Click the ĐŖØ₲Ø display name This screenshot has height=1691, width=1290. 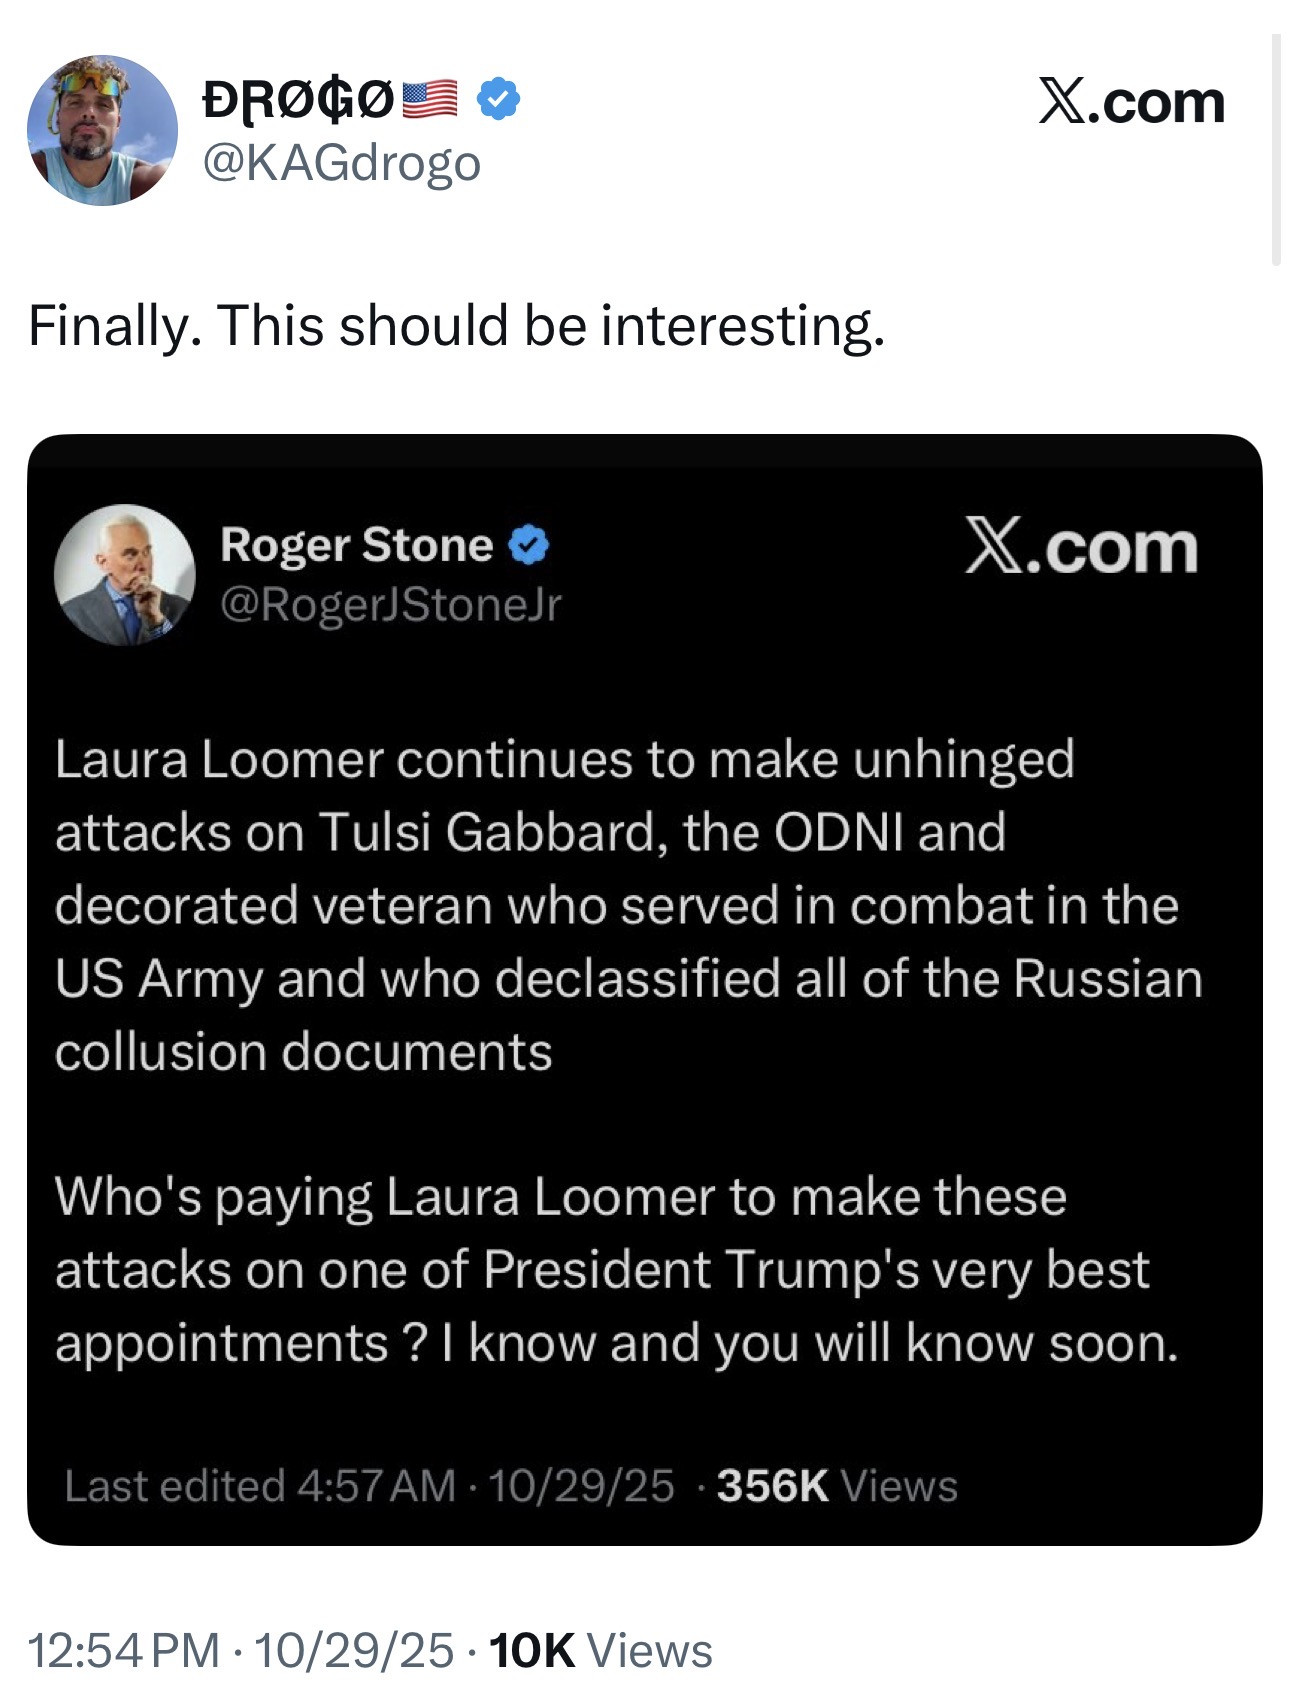(x=297, y=100)
